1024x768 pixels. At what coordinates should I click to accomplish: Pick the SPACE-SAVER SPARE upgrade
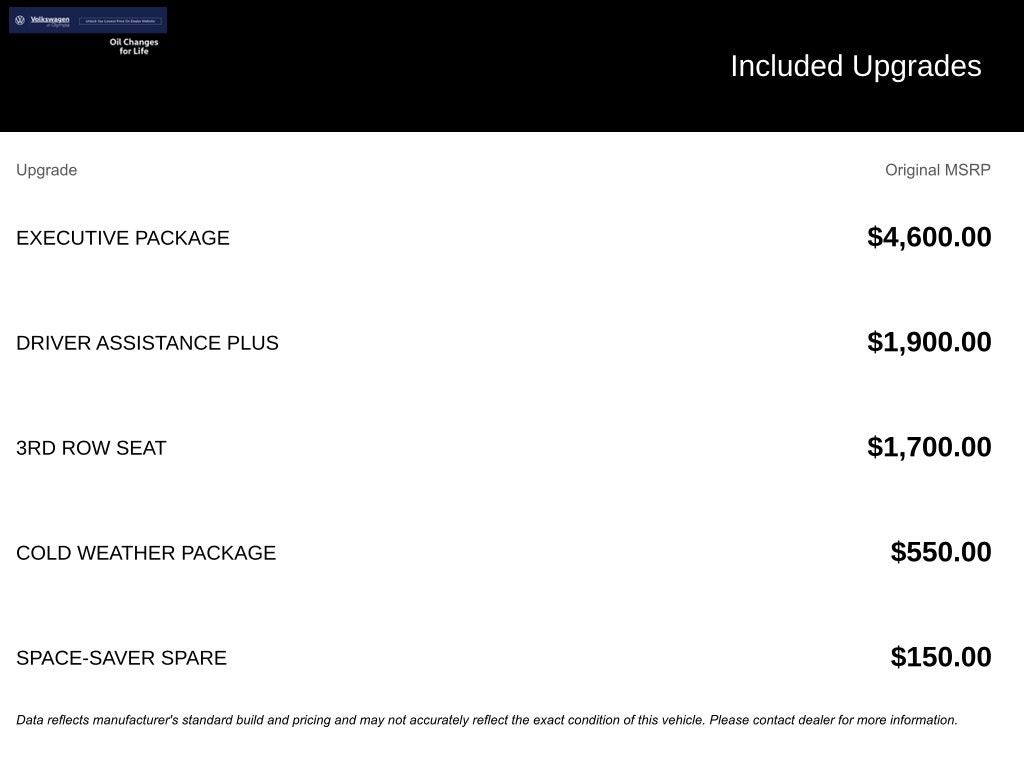(x=121, y=658)
